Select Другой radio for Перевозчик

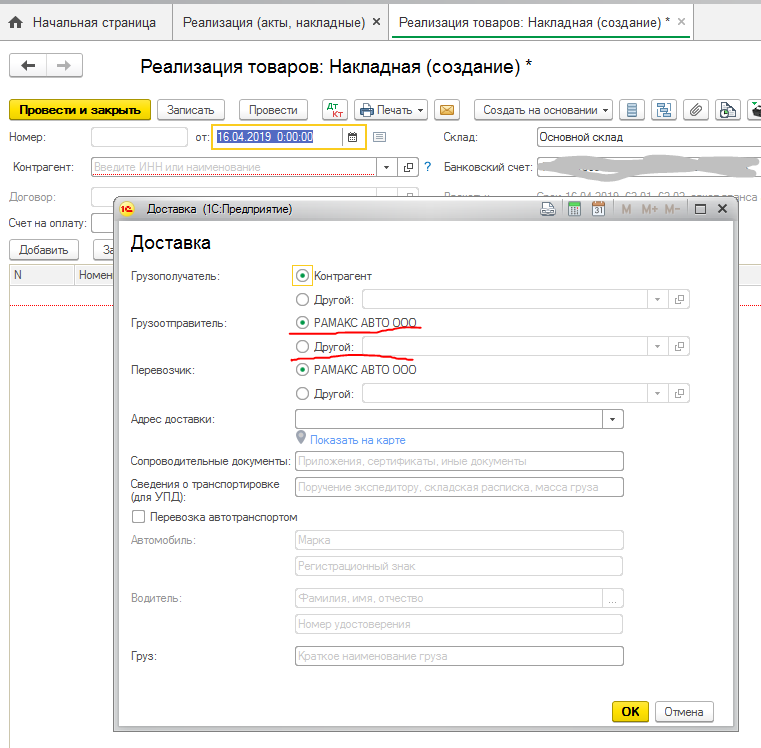tap(303, 394)
